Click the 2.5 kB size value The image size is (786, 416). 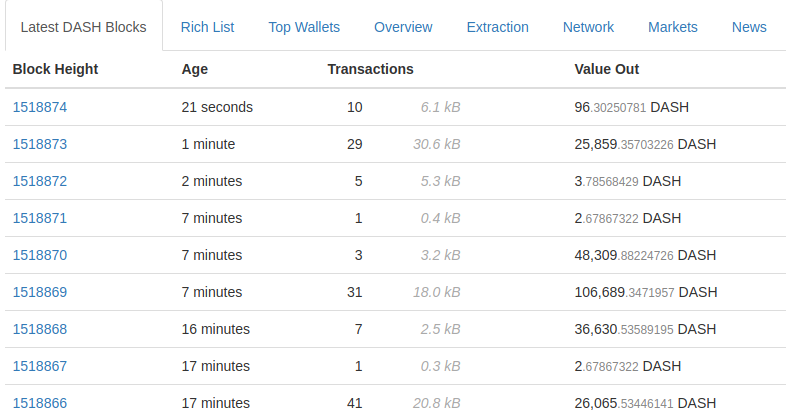(x=440, y=329)
